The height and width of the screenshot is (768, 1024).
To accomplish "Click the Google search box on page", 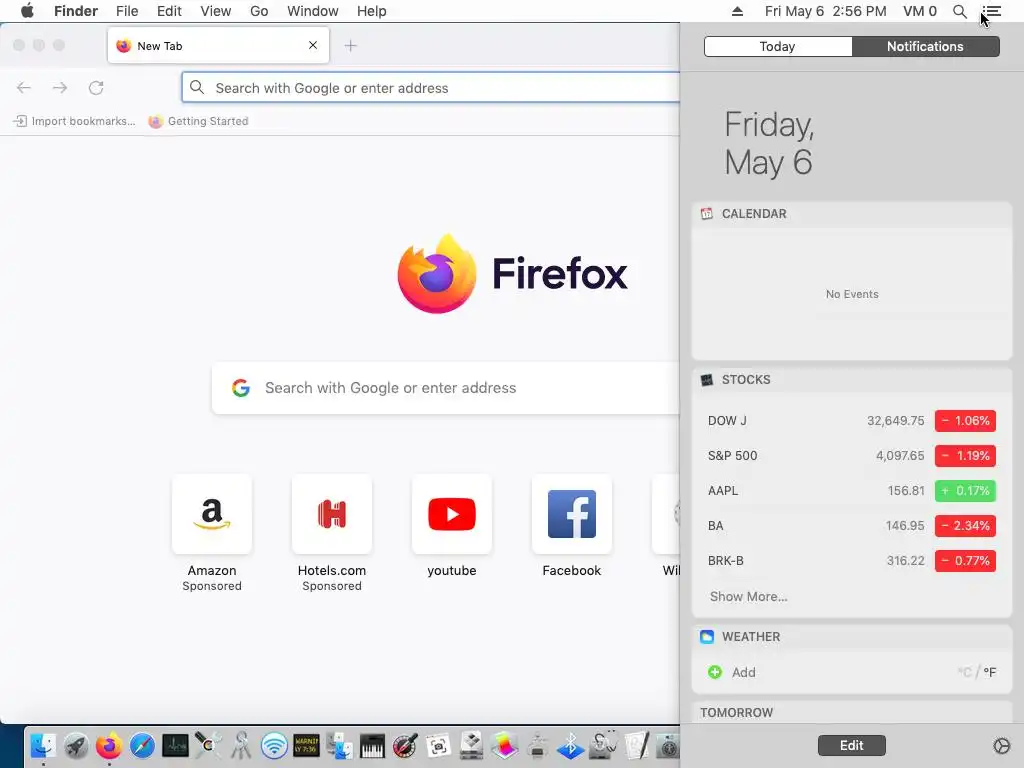I will tap(446, 388).
